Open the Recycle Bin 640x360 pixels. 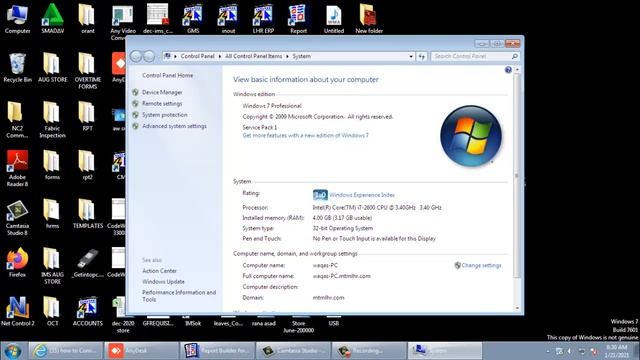[17, 67]
